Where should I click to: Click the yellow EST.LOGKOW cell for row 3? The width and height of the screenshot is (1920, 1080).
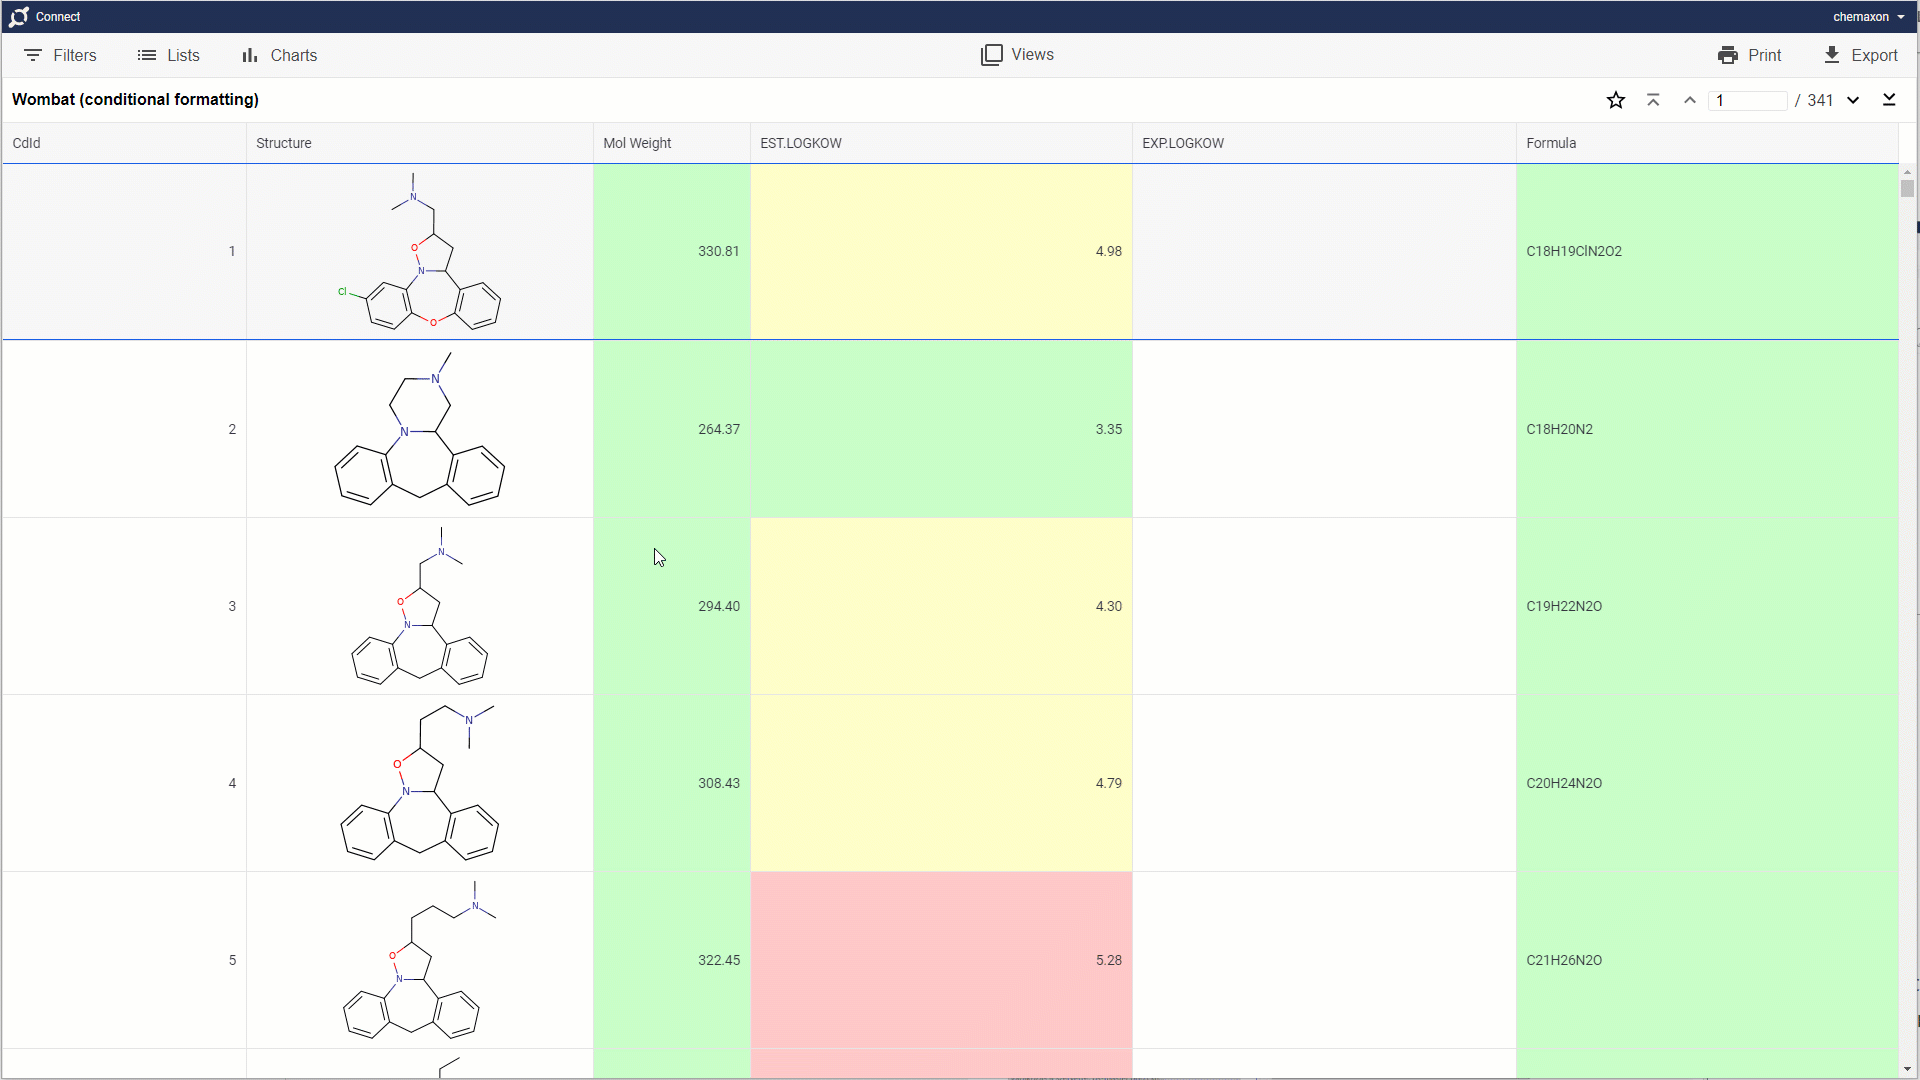(942, 605)
